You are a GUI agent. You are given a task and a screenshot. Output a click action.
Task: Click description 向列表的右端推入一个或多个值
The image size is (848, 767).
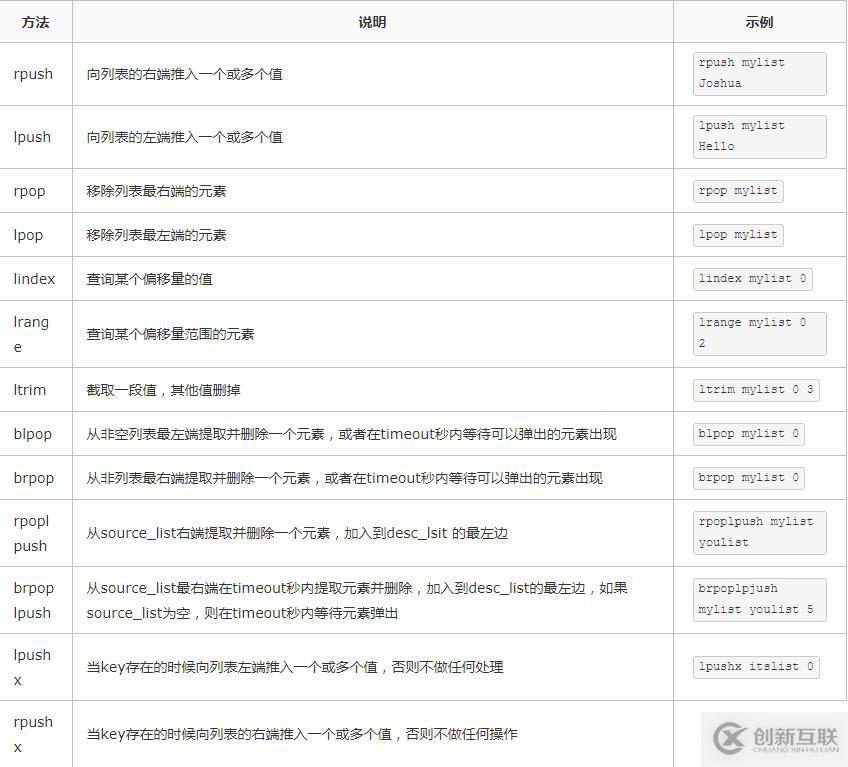point(184,74)
